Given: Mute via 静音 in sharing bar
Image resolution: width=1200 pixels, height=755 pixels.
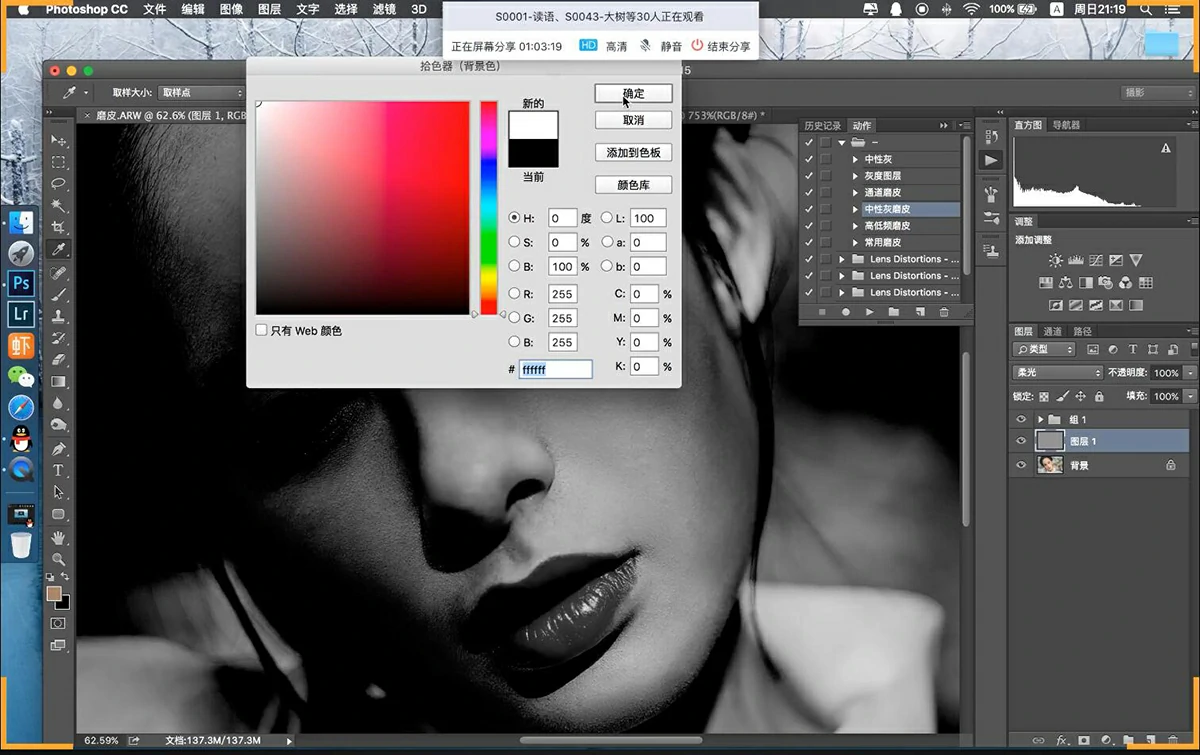Looking at the screenshot, I should tap(661, 46).
